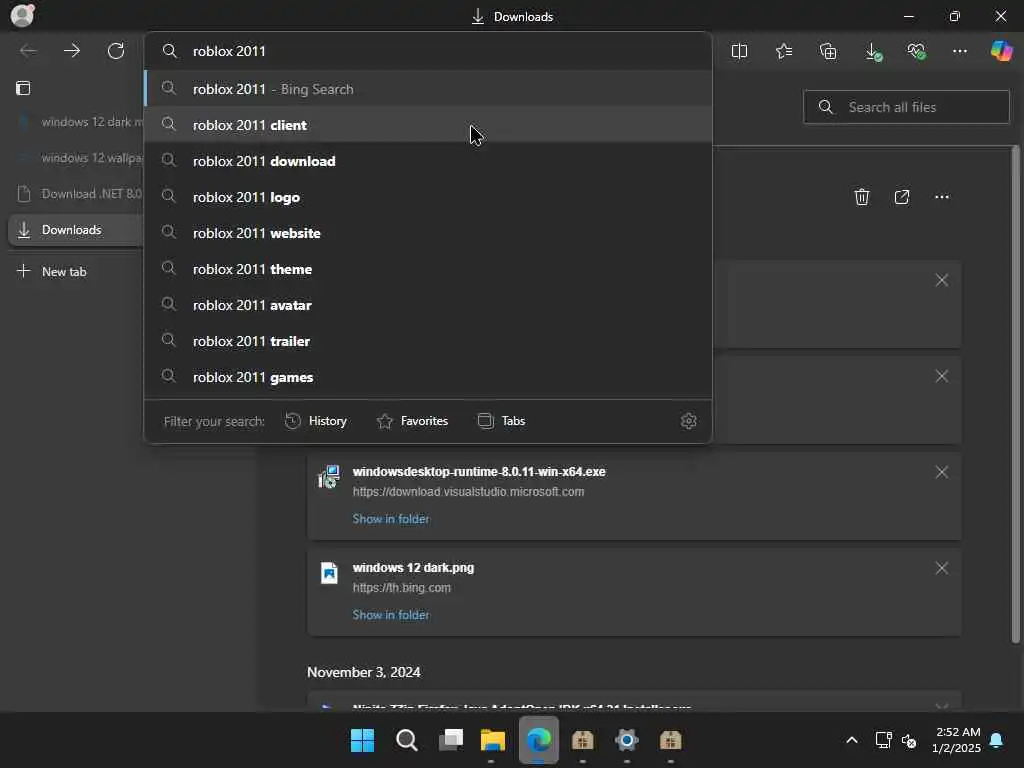The width and height of the screenshot is (1024, 768).
Task: Filter search by History
Action: pos(316,421)
